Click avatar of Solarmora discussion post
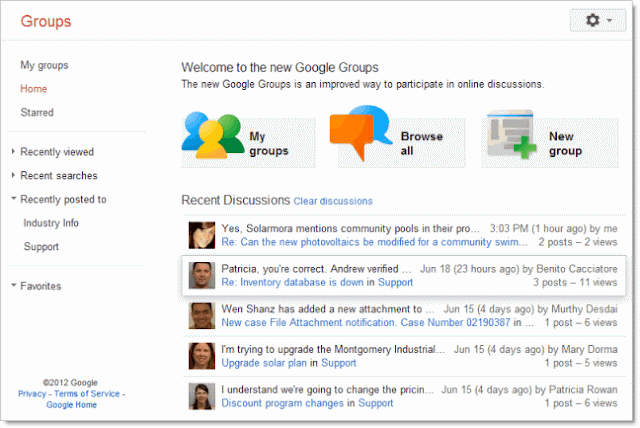 pos(202,235)
